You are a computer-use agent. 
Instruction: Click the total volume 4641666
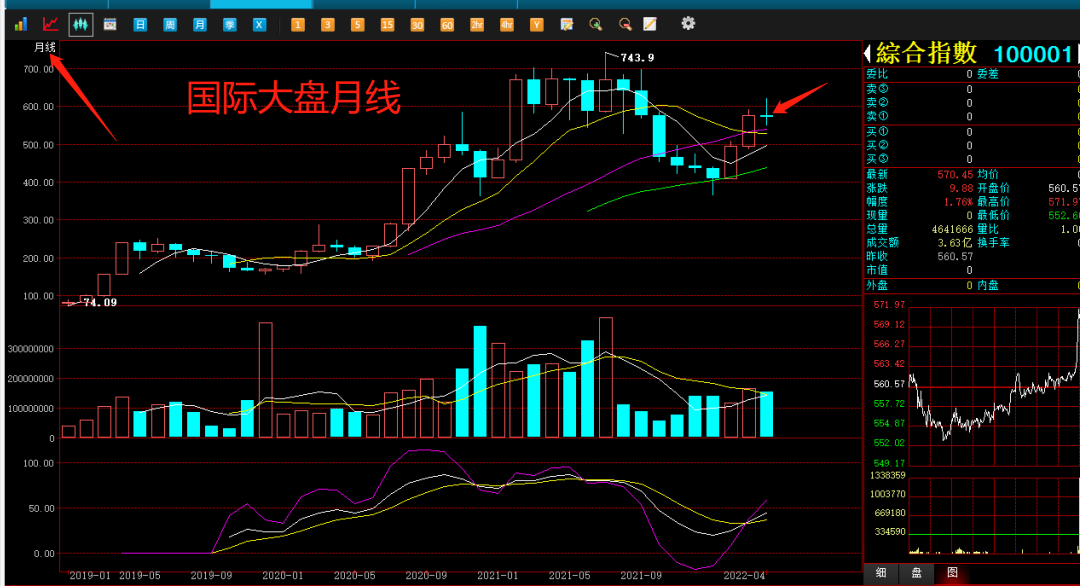click(952, 229)
